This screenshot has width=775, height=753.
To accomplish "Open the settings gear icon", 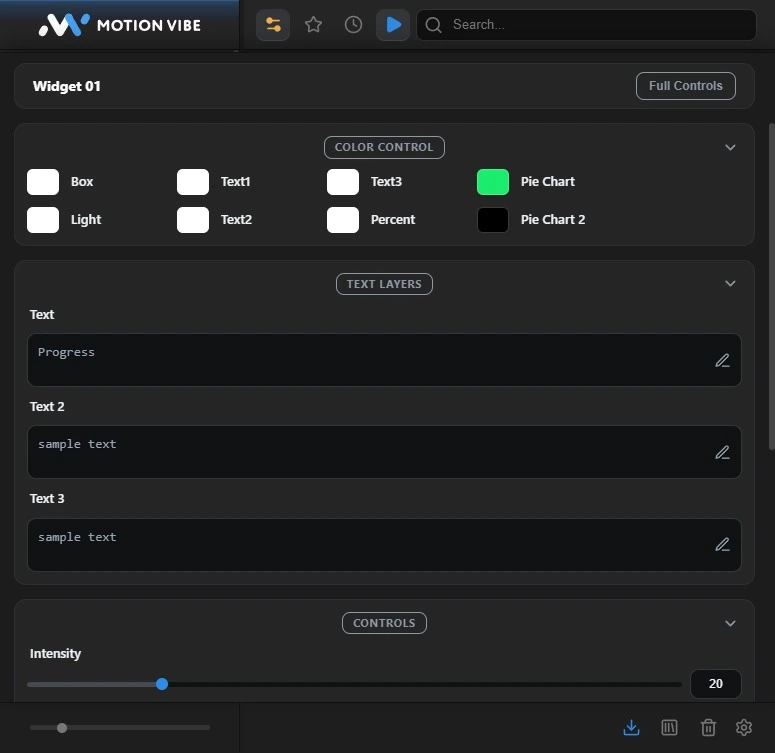I will (x=744, y=727).
